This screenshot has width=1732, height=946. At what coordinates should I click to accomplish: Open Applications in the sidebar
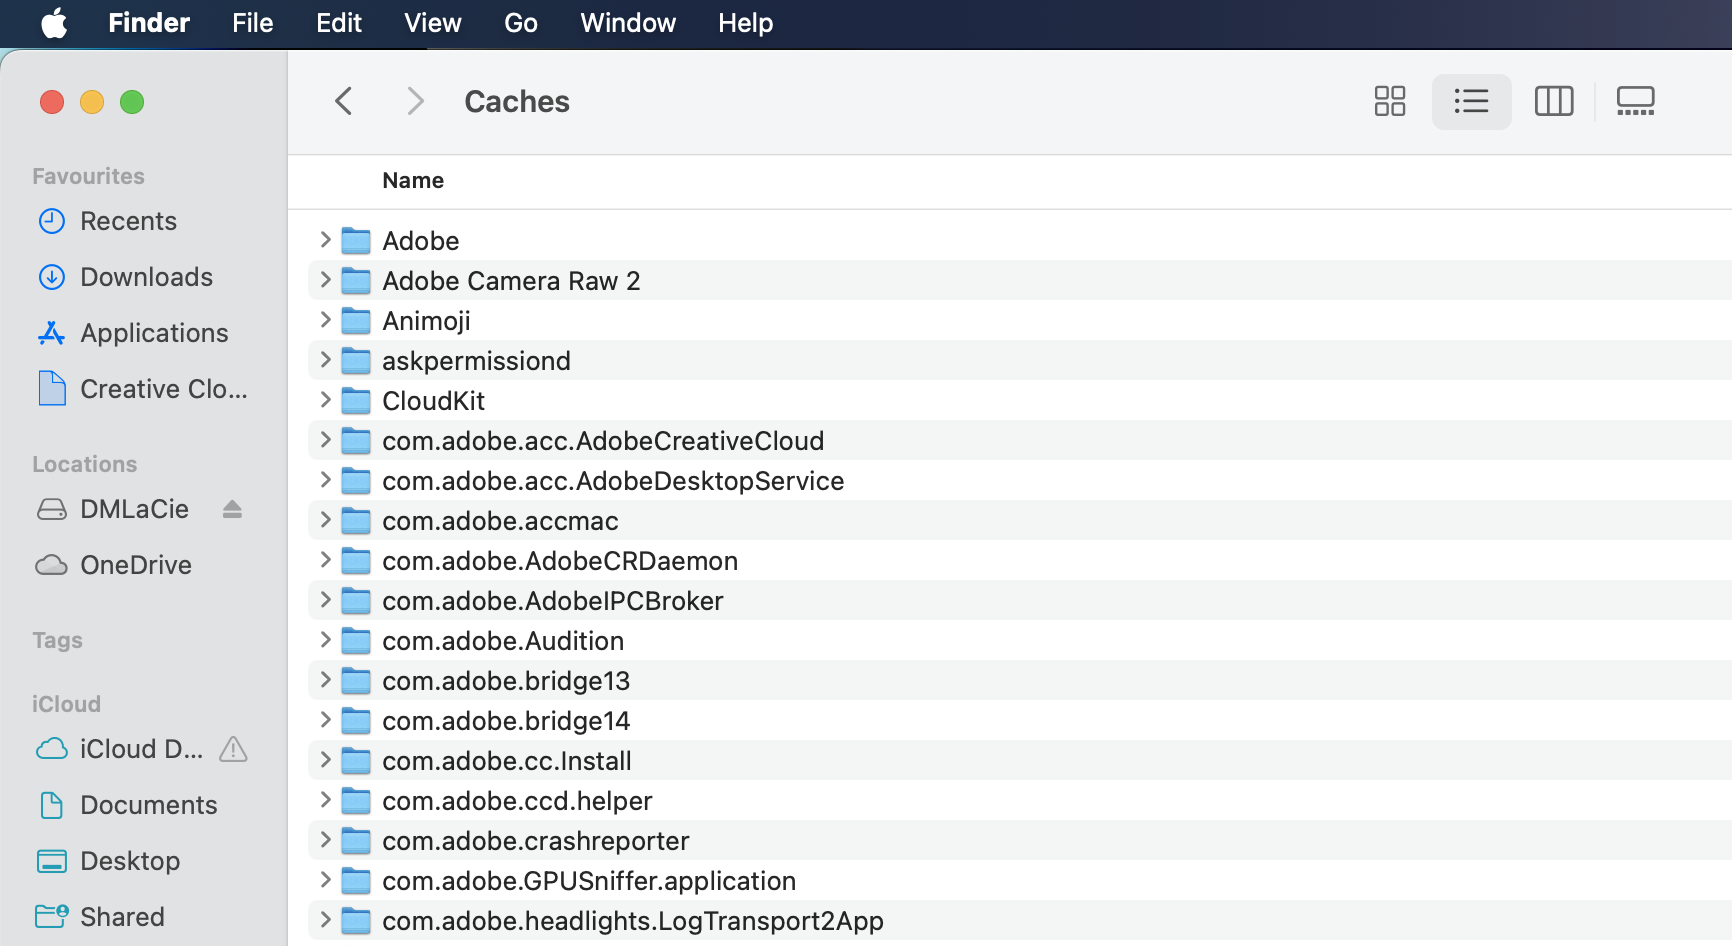click(x=155, y=333)
